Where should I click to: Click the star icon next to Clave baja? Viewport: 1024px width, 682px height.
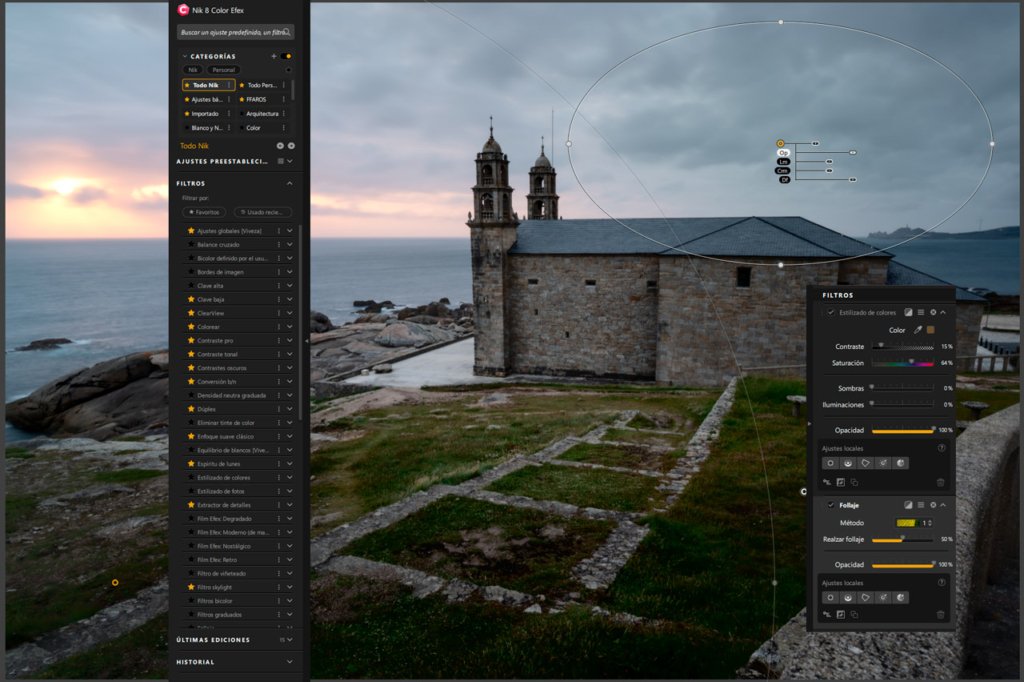point(191,299)
